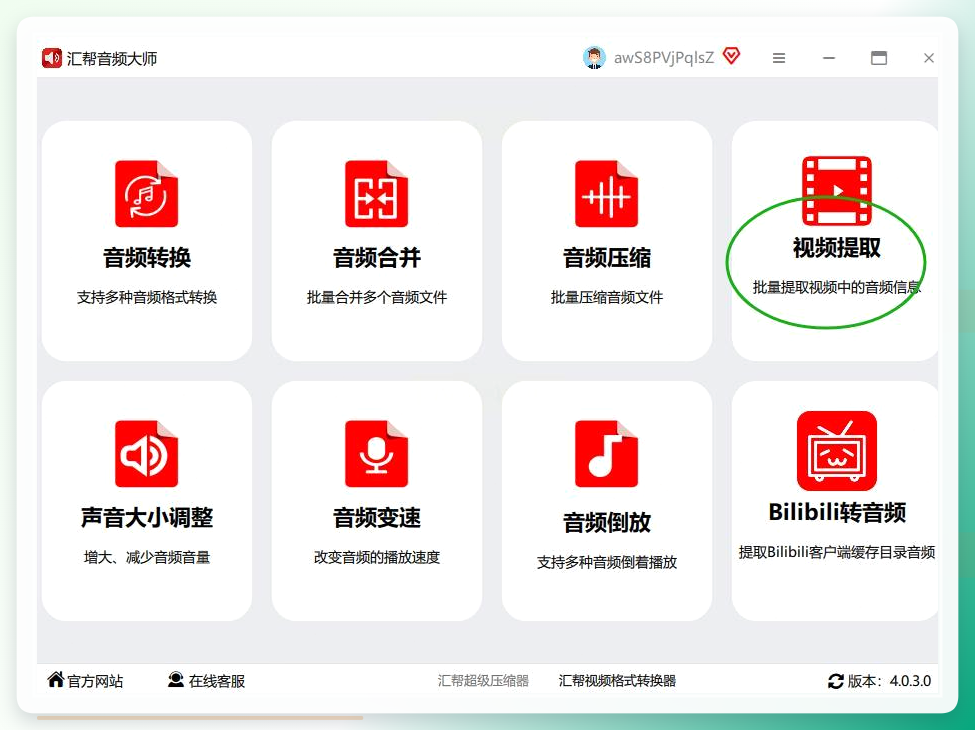Open the 声音大小调整 speaker icon
This screenshot has width=975, height=730.
[x=147, y=453]
